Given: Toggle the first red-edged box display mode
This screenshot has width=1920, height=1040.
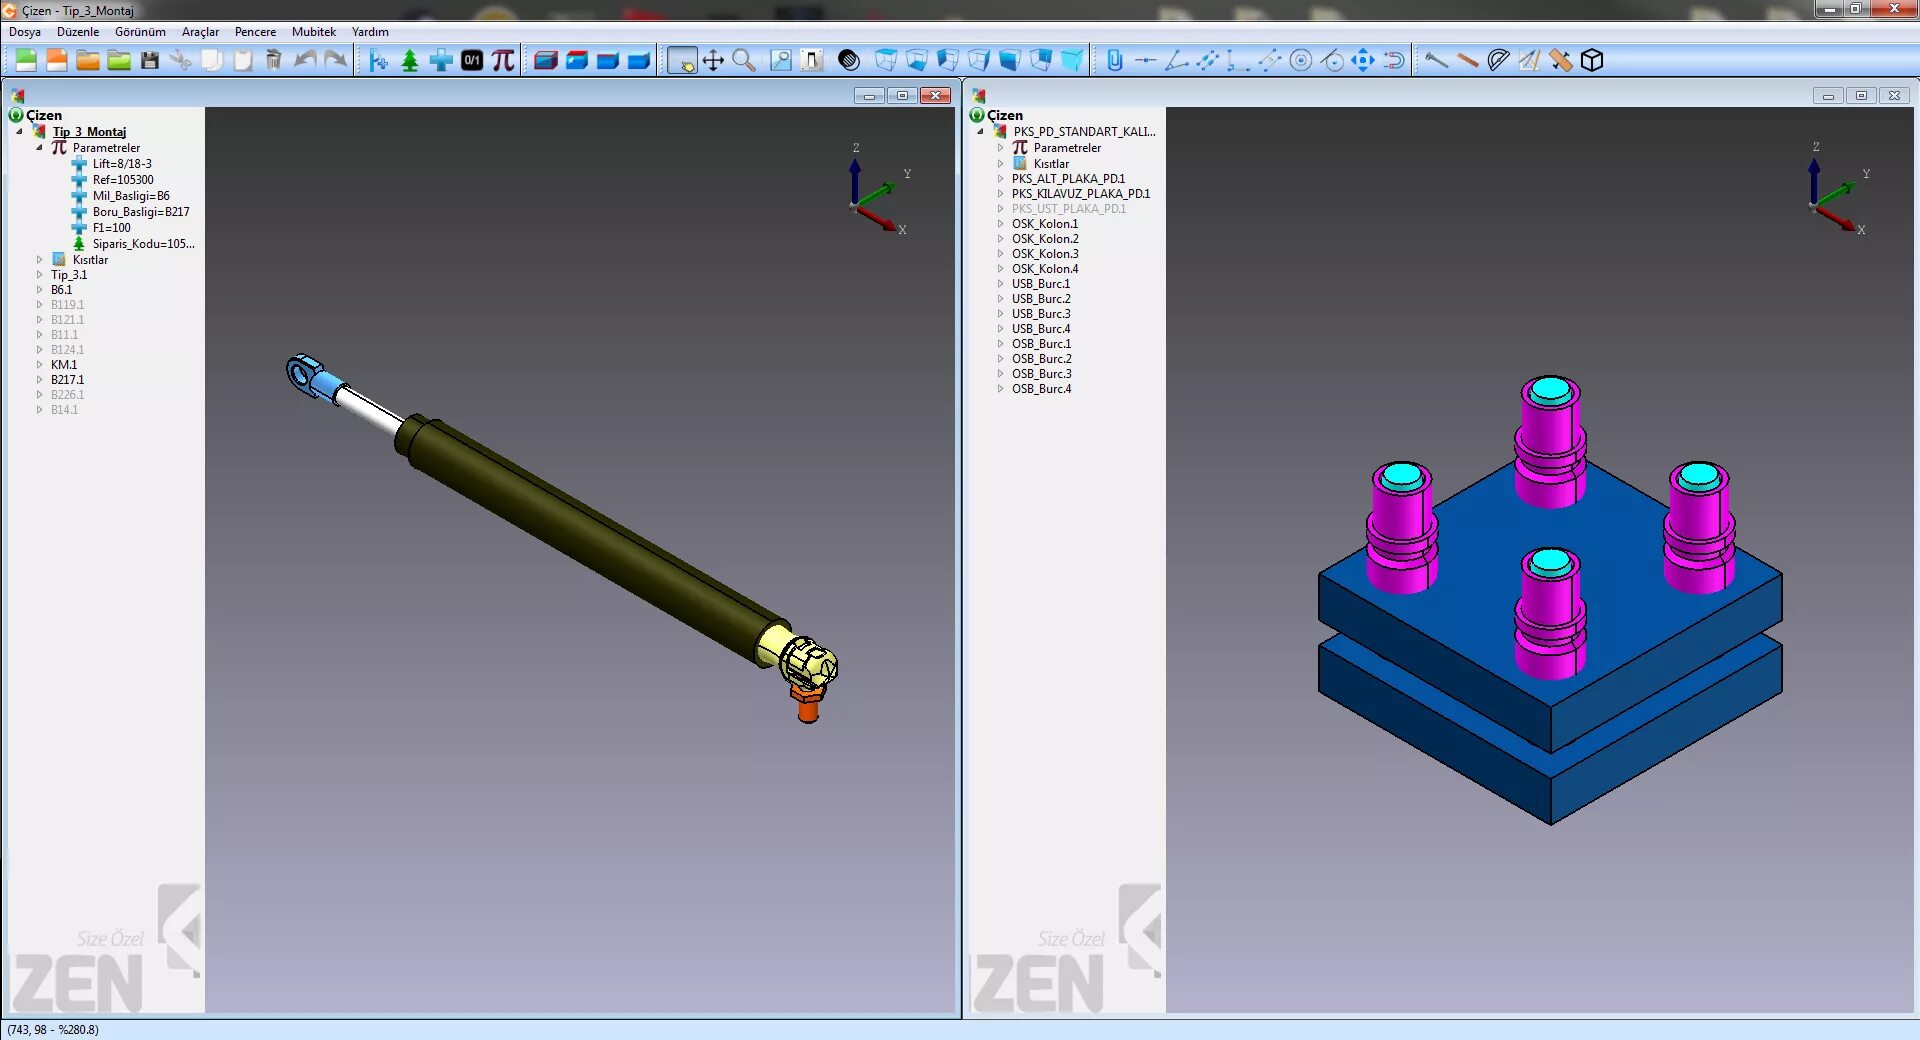Looking at the screenshot, I should pyautogui.click(x=545, y=60).
